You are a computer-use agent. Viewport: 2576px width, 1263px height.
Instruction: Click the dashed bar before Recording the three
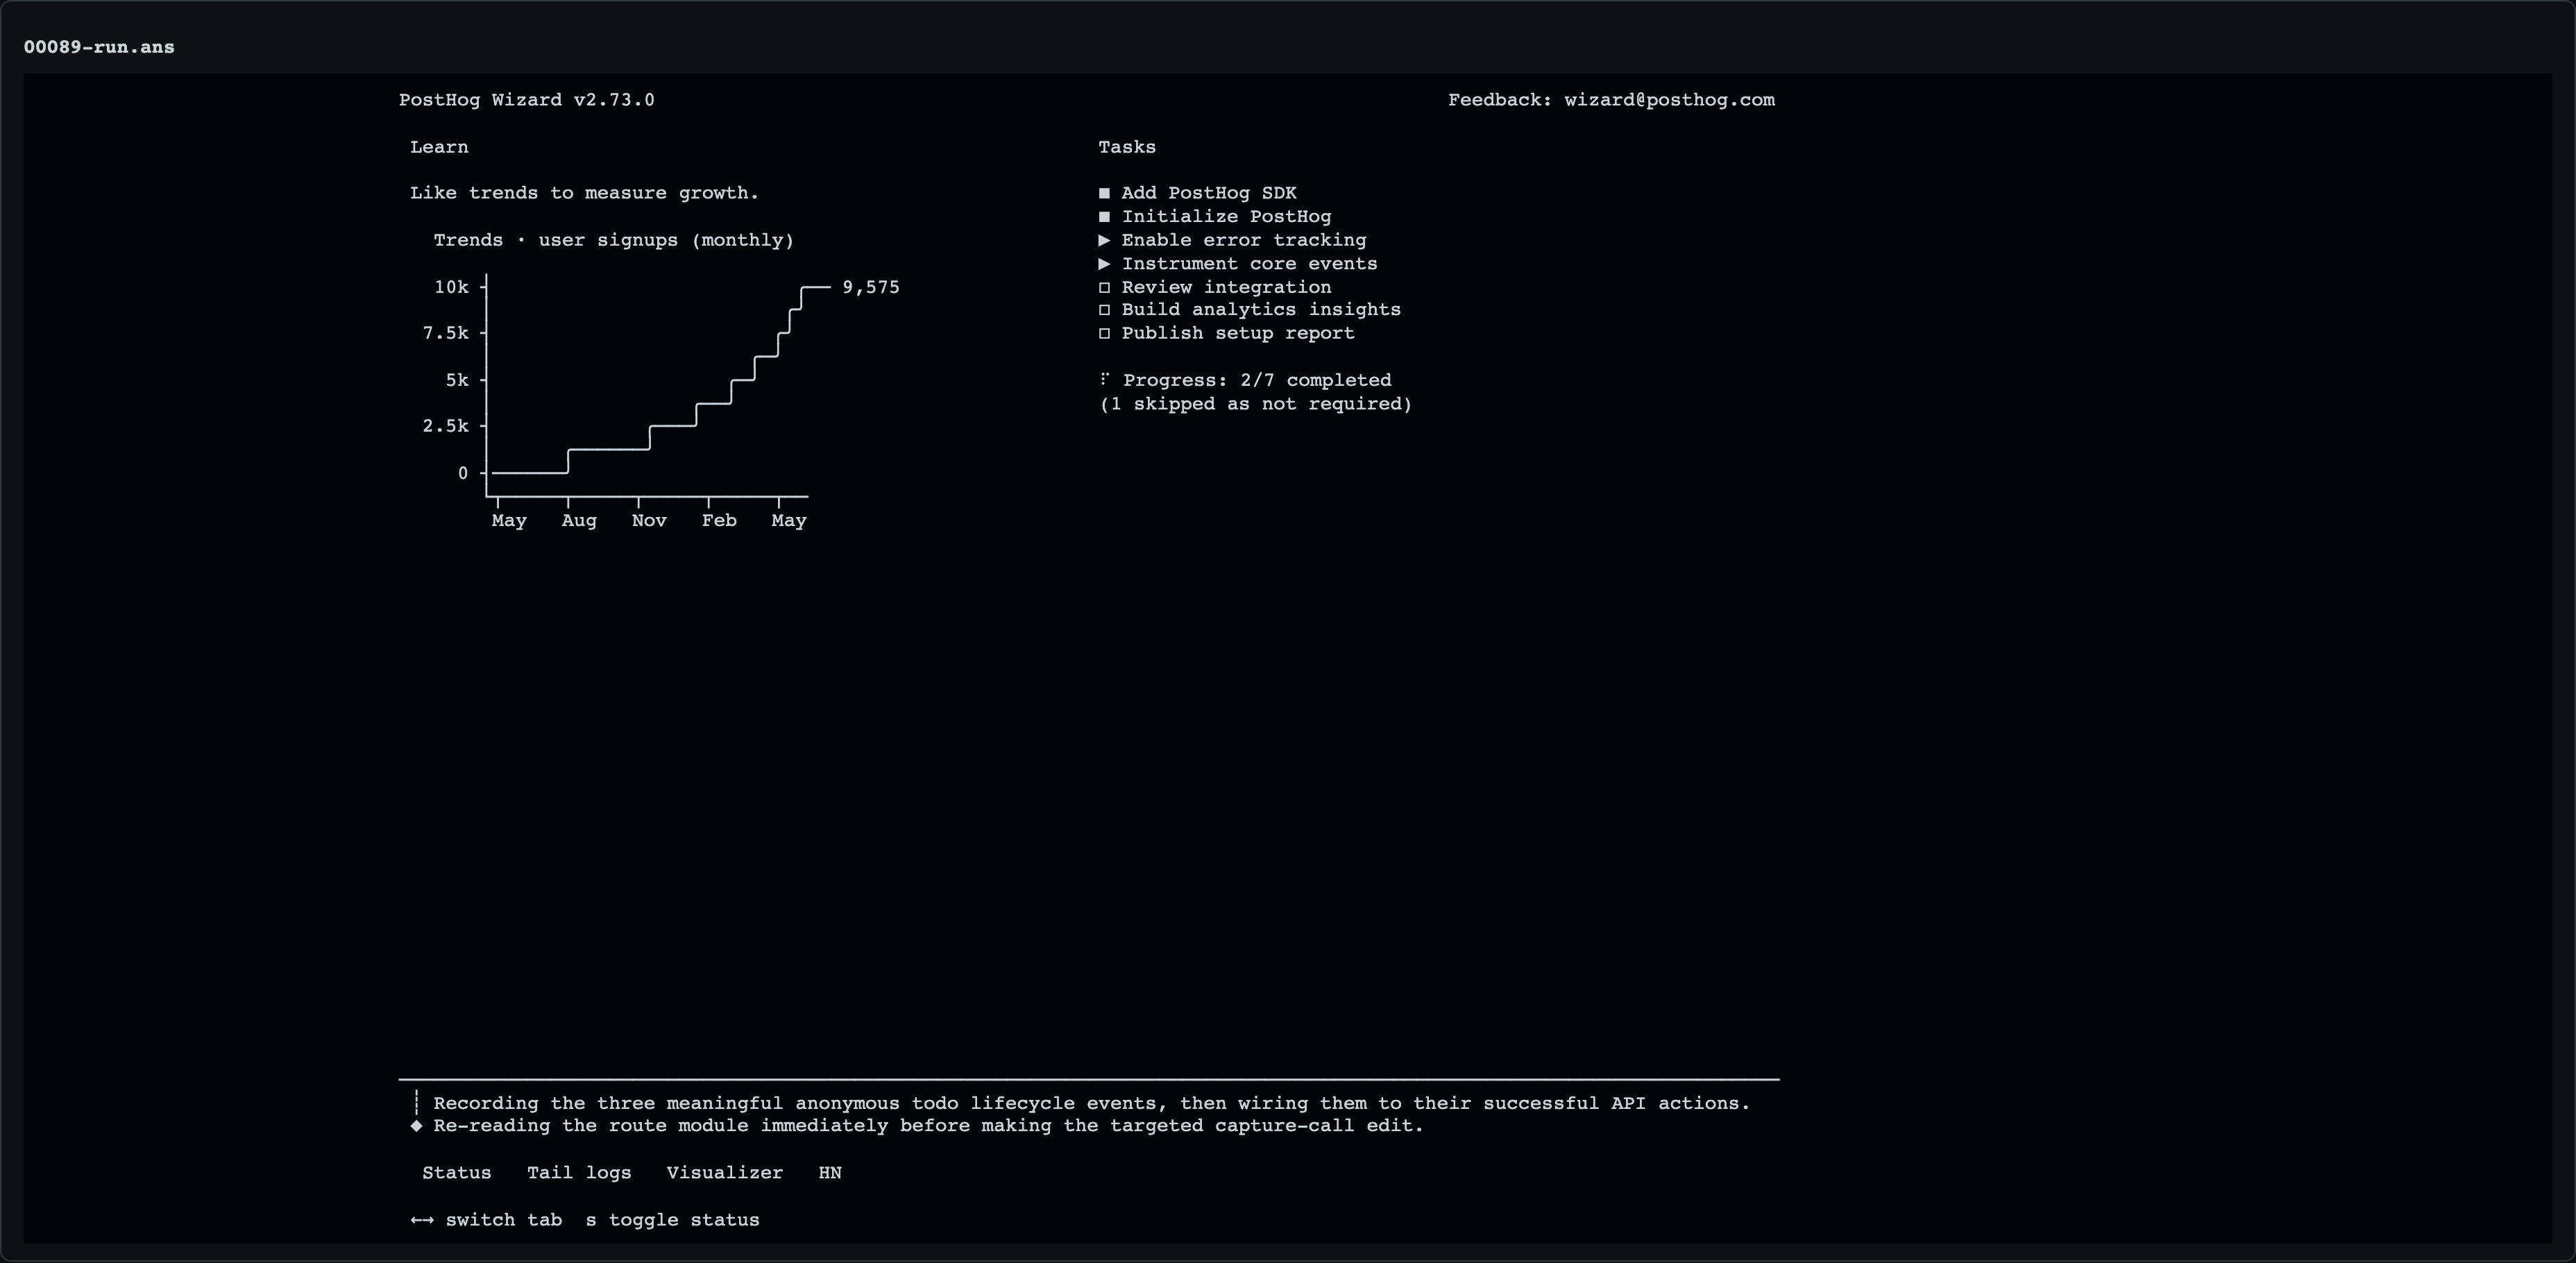[416, 1103]
